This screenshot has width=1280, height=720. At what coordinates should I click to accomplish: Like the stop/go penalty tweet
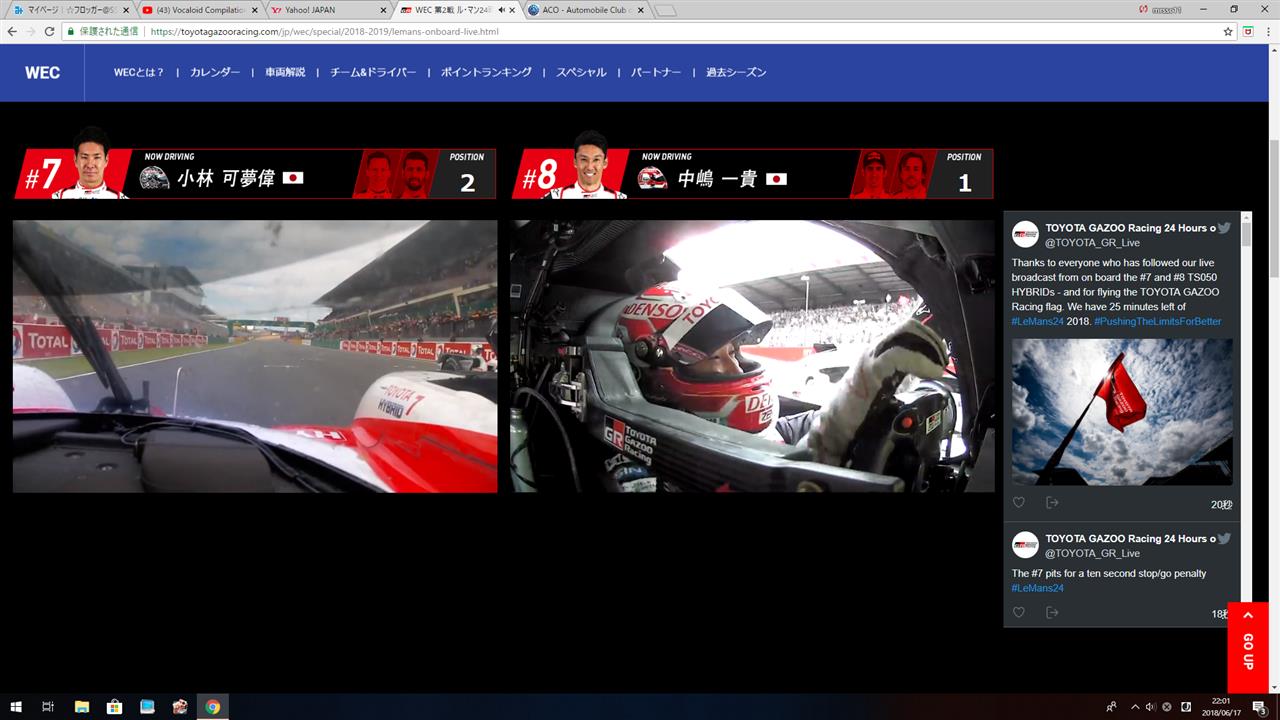1019,612
